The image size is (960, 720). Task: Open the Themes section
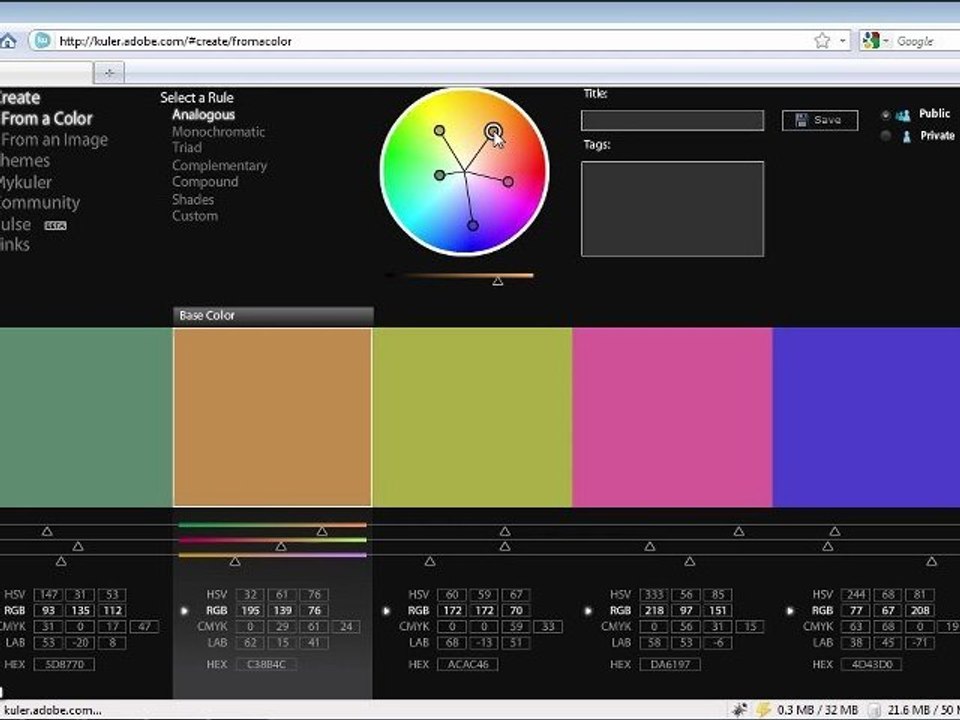(24, 160)
